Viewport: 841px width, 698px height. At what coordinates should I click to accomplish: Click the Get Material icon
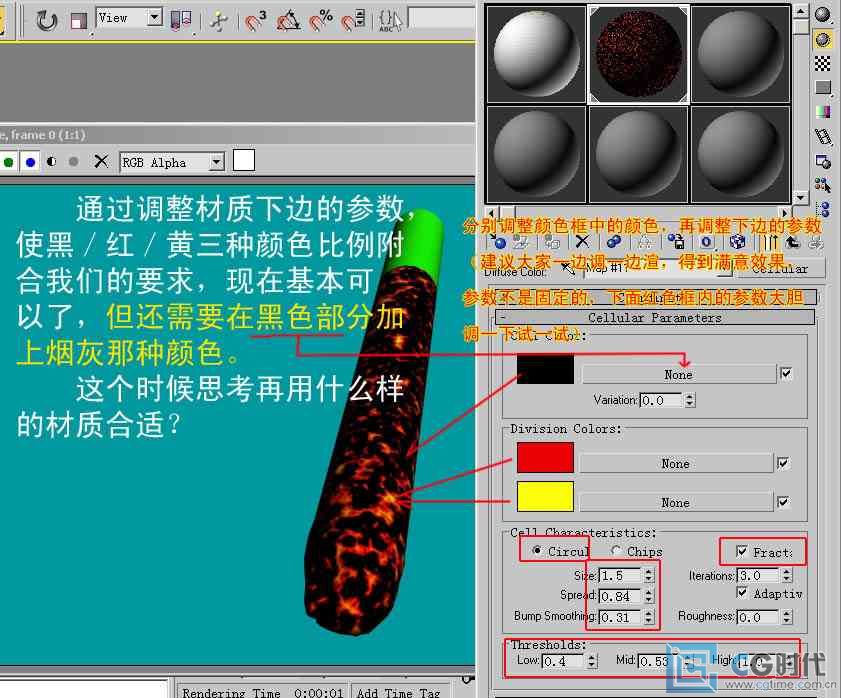point(499,242)
